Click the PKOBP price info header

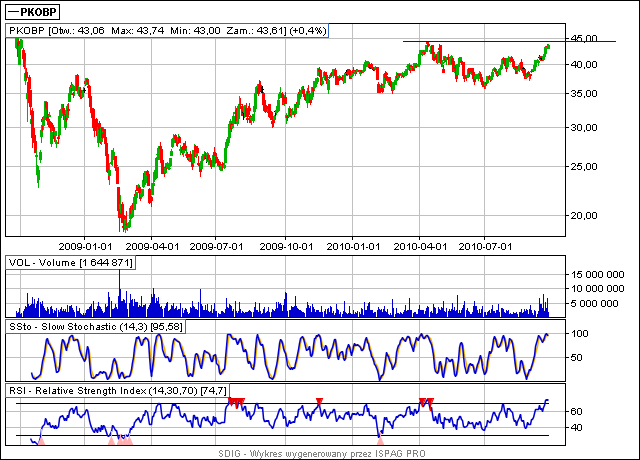coord(167,31)
